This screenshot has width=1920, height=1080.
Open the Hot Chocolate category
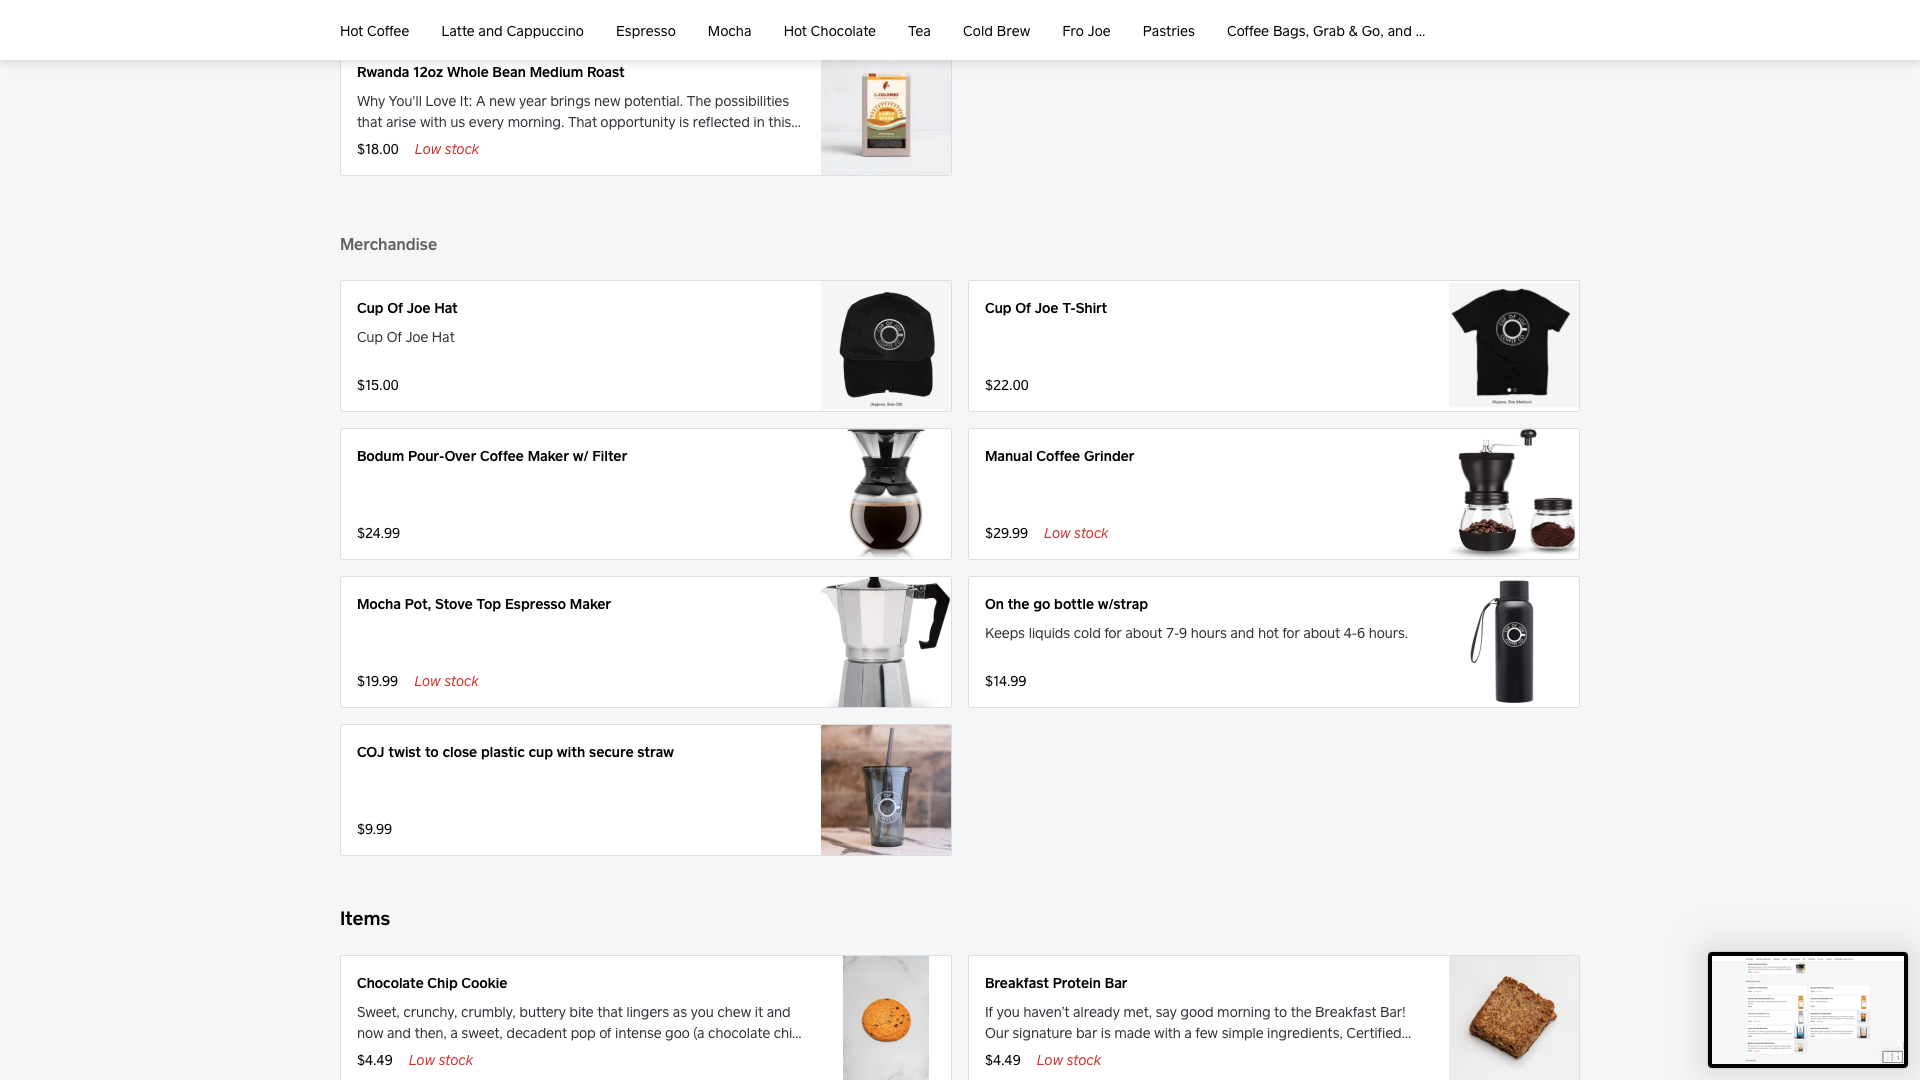point(829,31)
